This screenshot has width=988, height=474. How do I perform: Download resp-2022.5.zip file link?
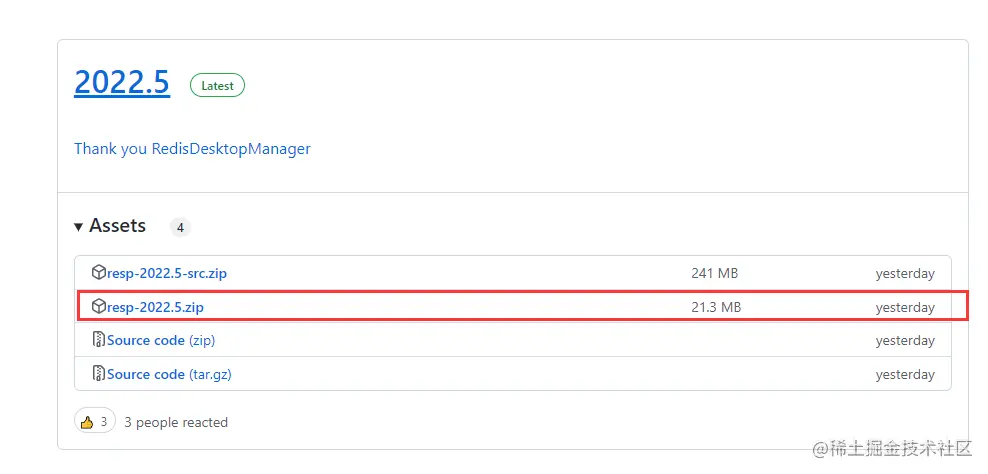coord(156,308)
